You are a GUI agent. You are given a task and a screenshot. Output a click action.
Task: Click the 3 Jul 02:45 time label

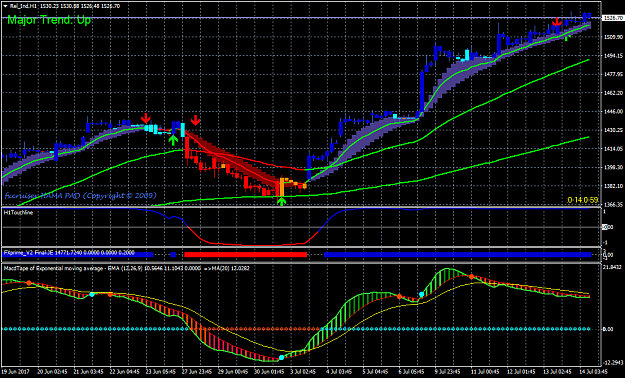302,371
